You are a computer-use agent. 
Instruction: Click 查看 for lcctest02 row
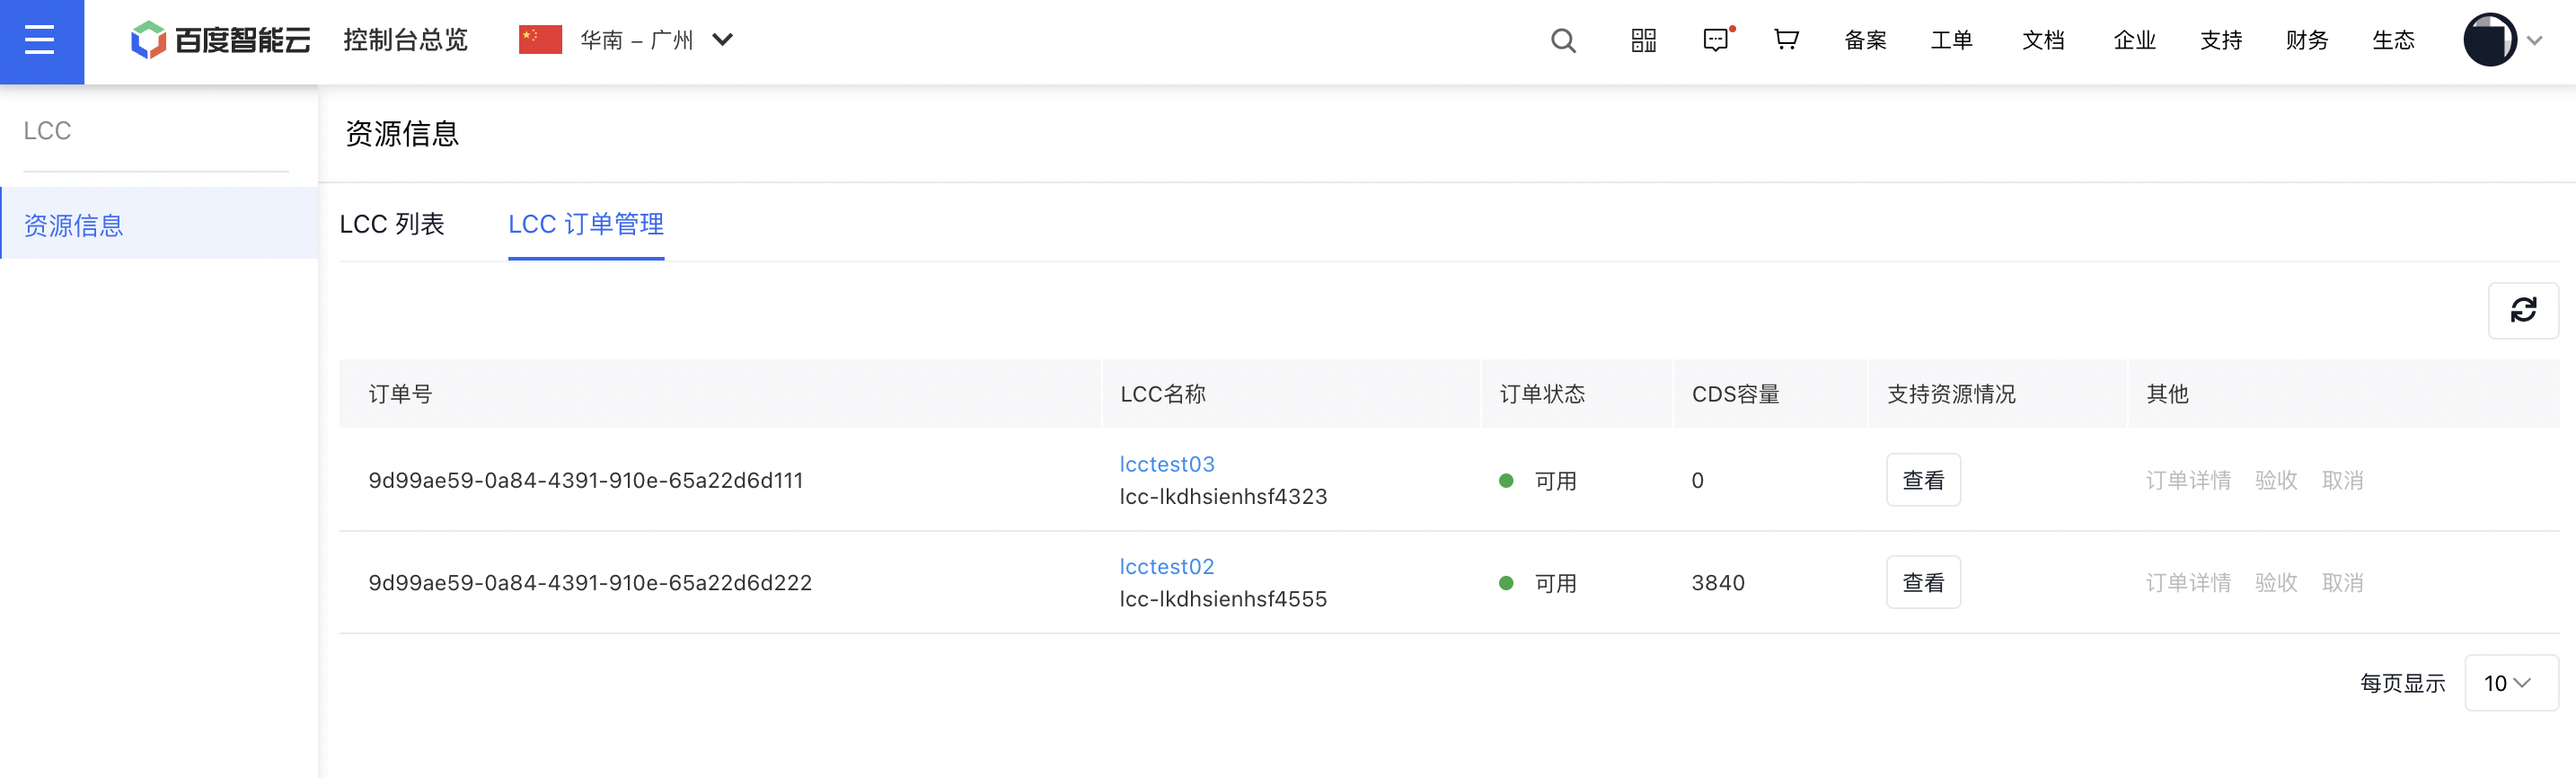click(x=1923, y=582)
